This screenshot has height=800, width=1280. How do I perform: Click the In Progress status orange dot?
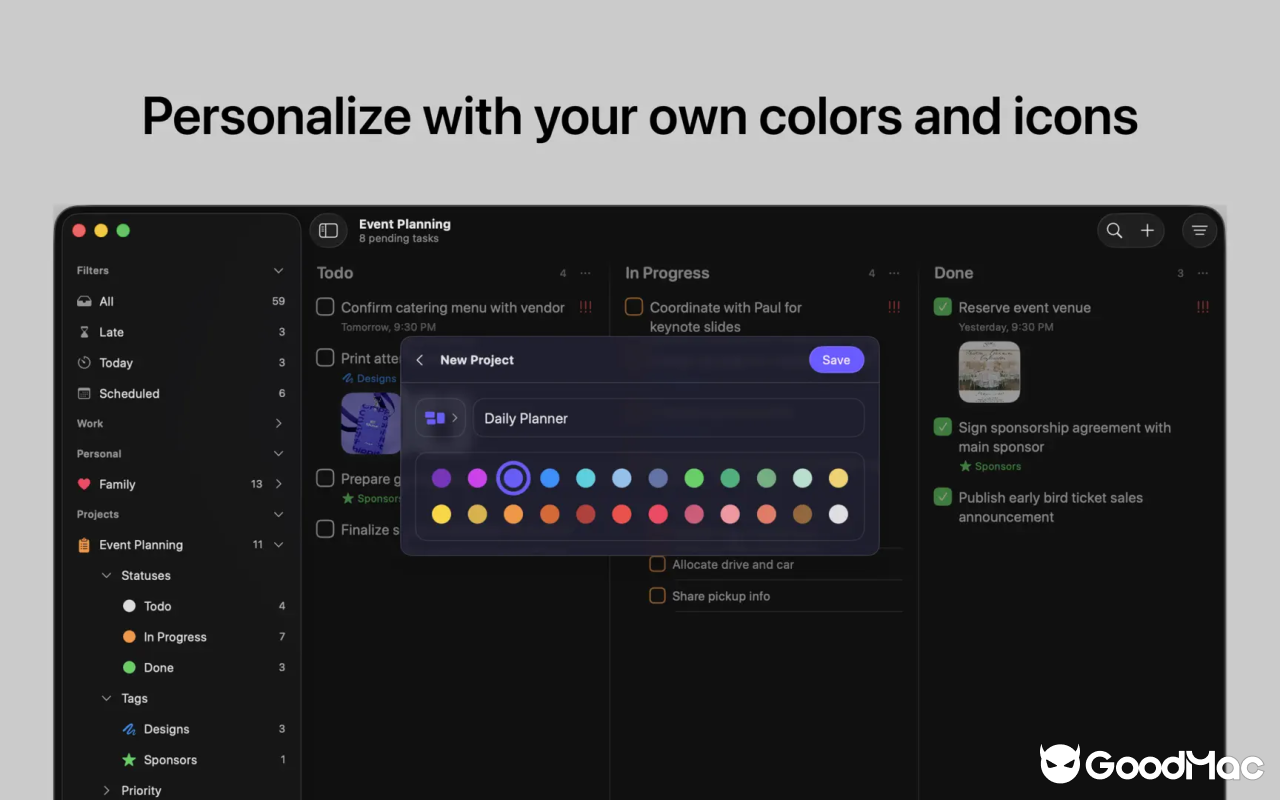(x=129, y=637)
